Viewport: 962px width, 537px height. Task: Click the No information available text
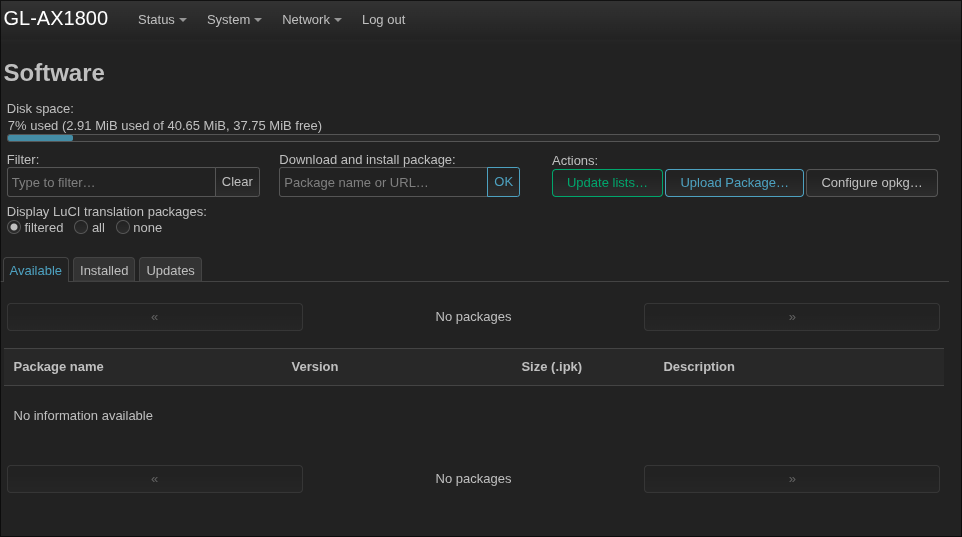[x=83, y=416]
